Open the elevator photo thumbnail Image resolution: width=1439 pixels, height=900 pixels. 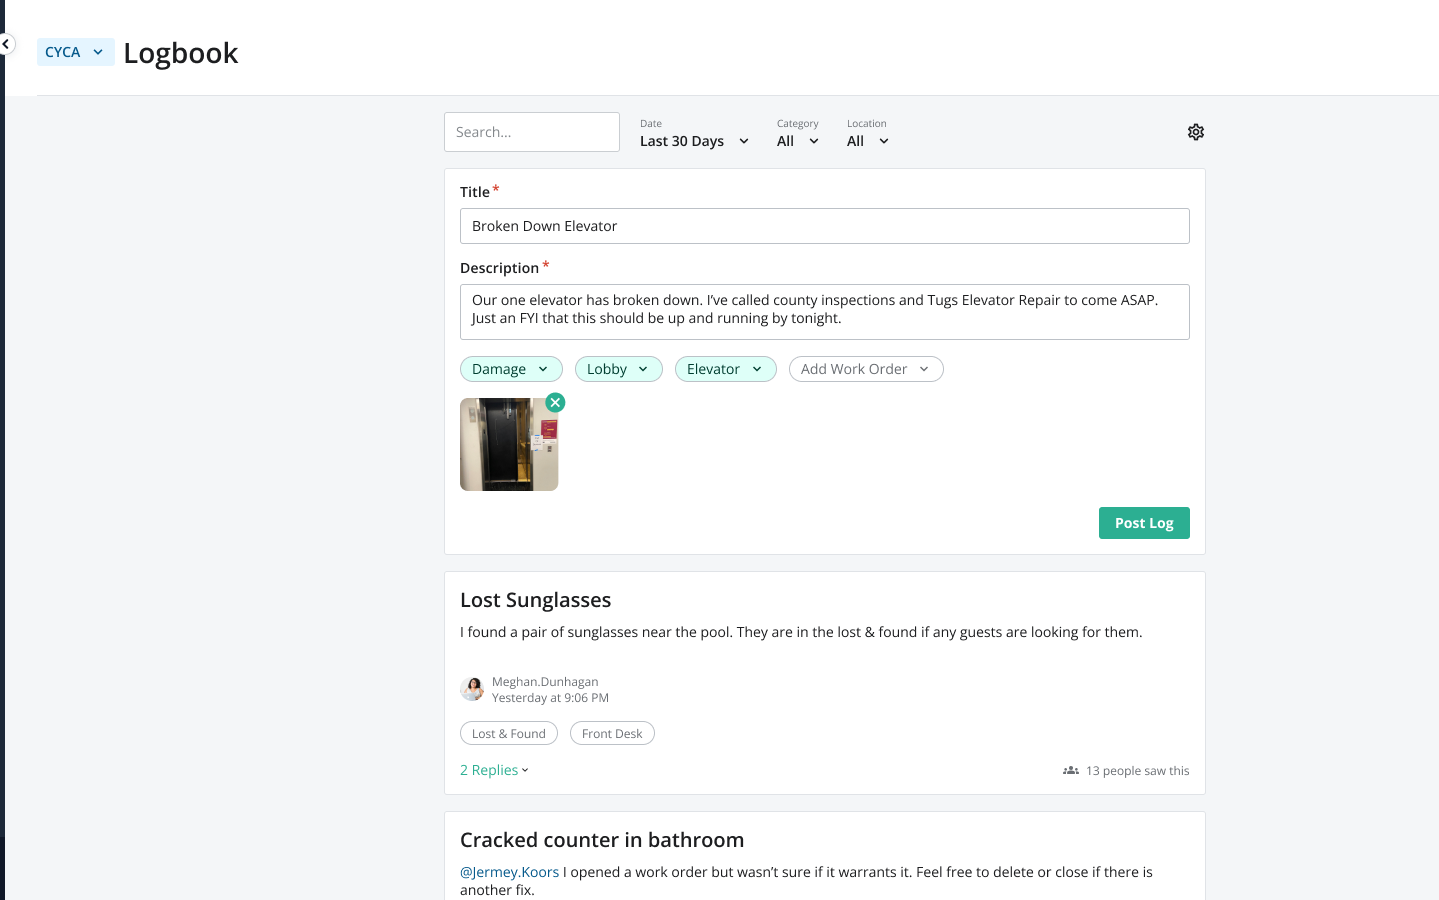(x=508, y=446)
